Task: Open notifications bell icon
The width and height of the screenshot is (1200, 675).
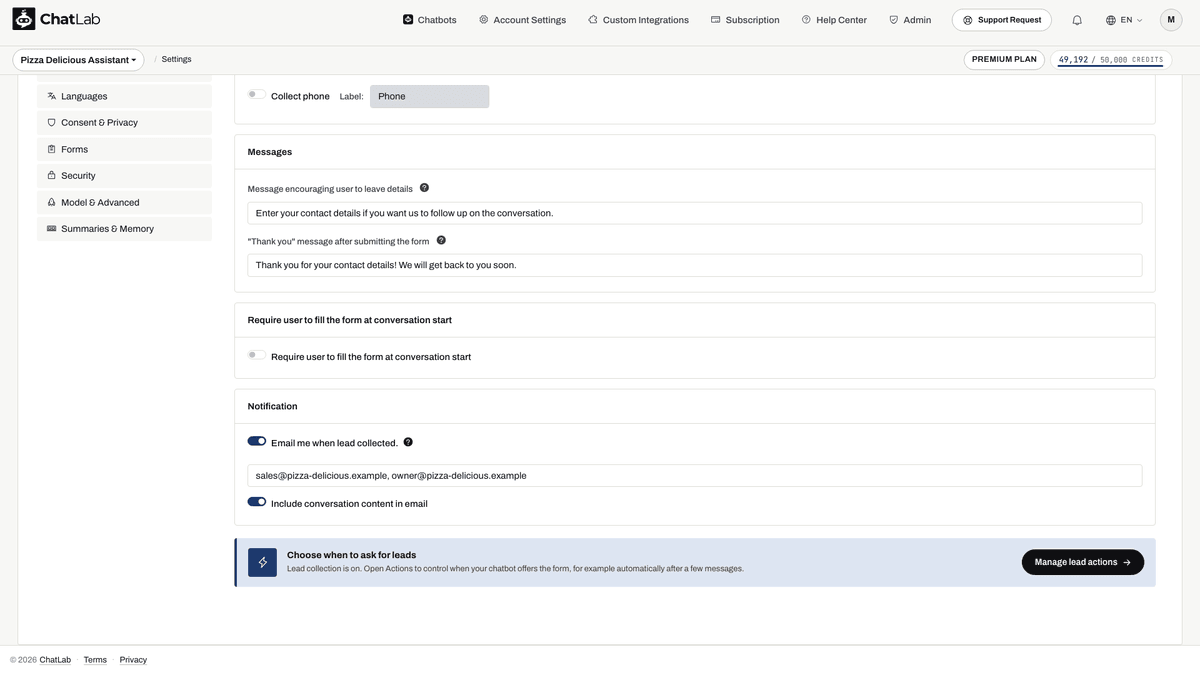Action: click(x=1077, y=20)
